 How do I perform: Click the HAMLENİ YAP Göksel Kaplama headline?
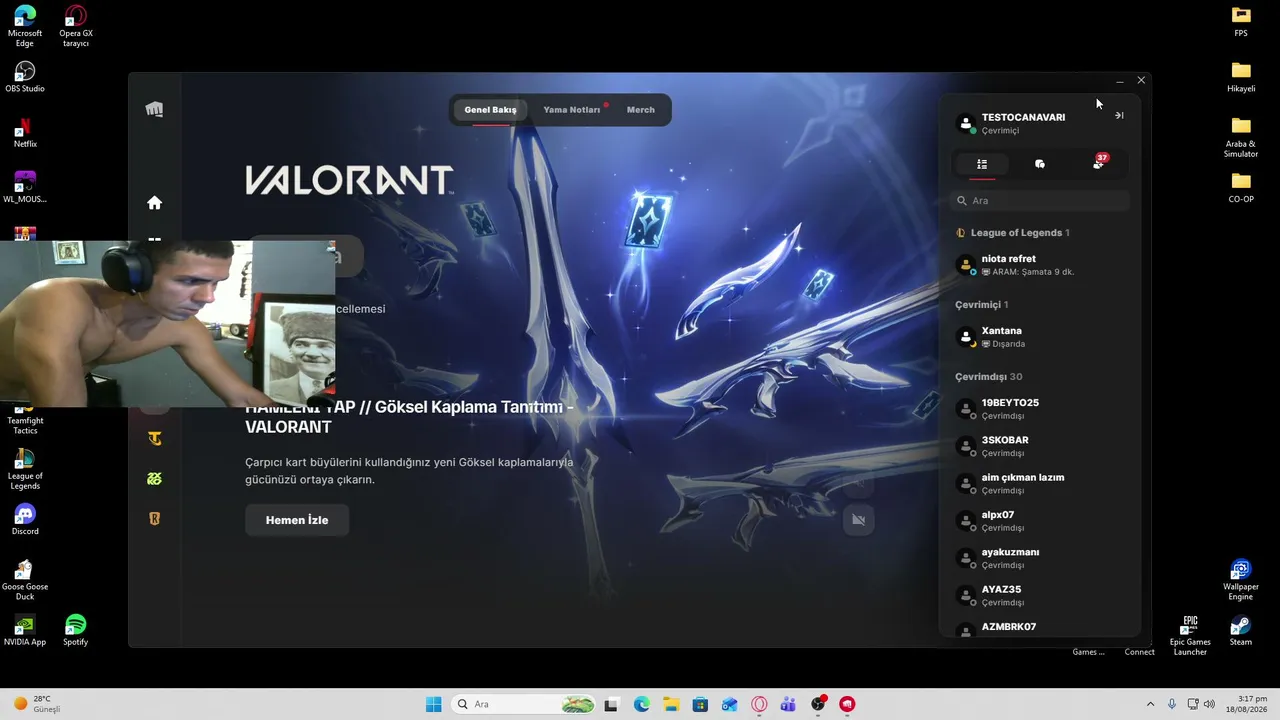pos(410,417)
